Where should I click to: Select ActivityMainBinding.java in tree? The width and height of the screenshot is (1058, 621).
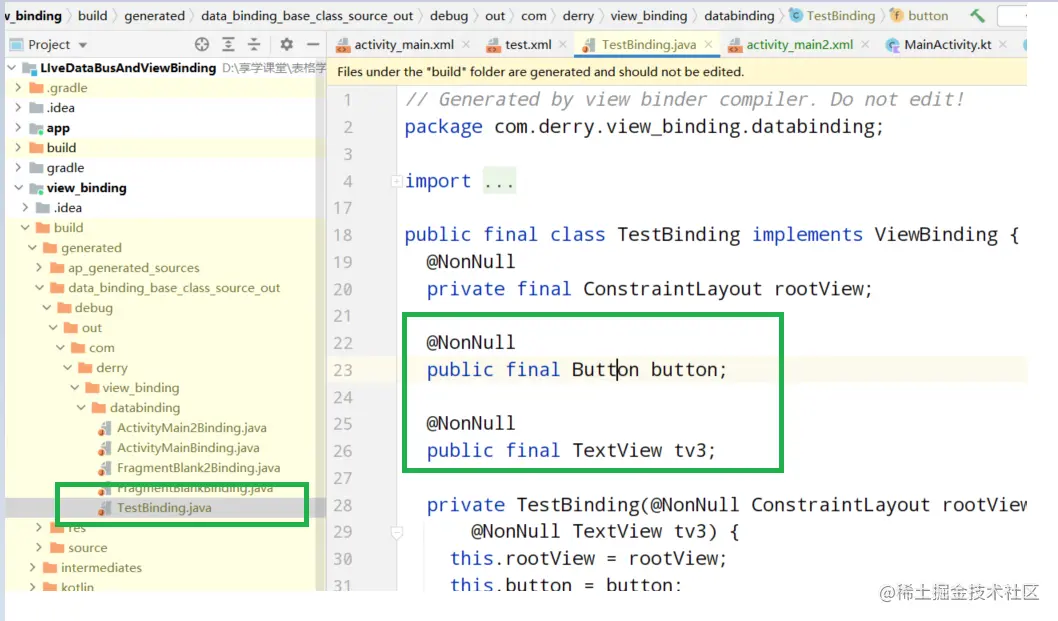[188, 448]
